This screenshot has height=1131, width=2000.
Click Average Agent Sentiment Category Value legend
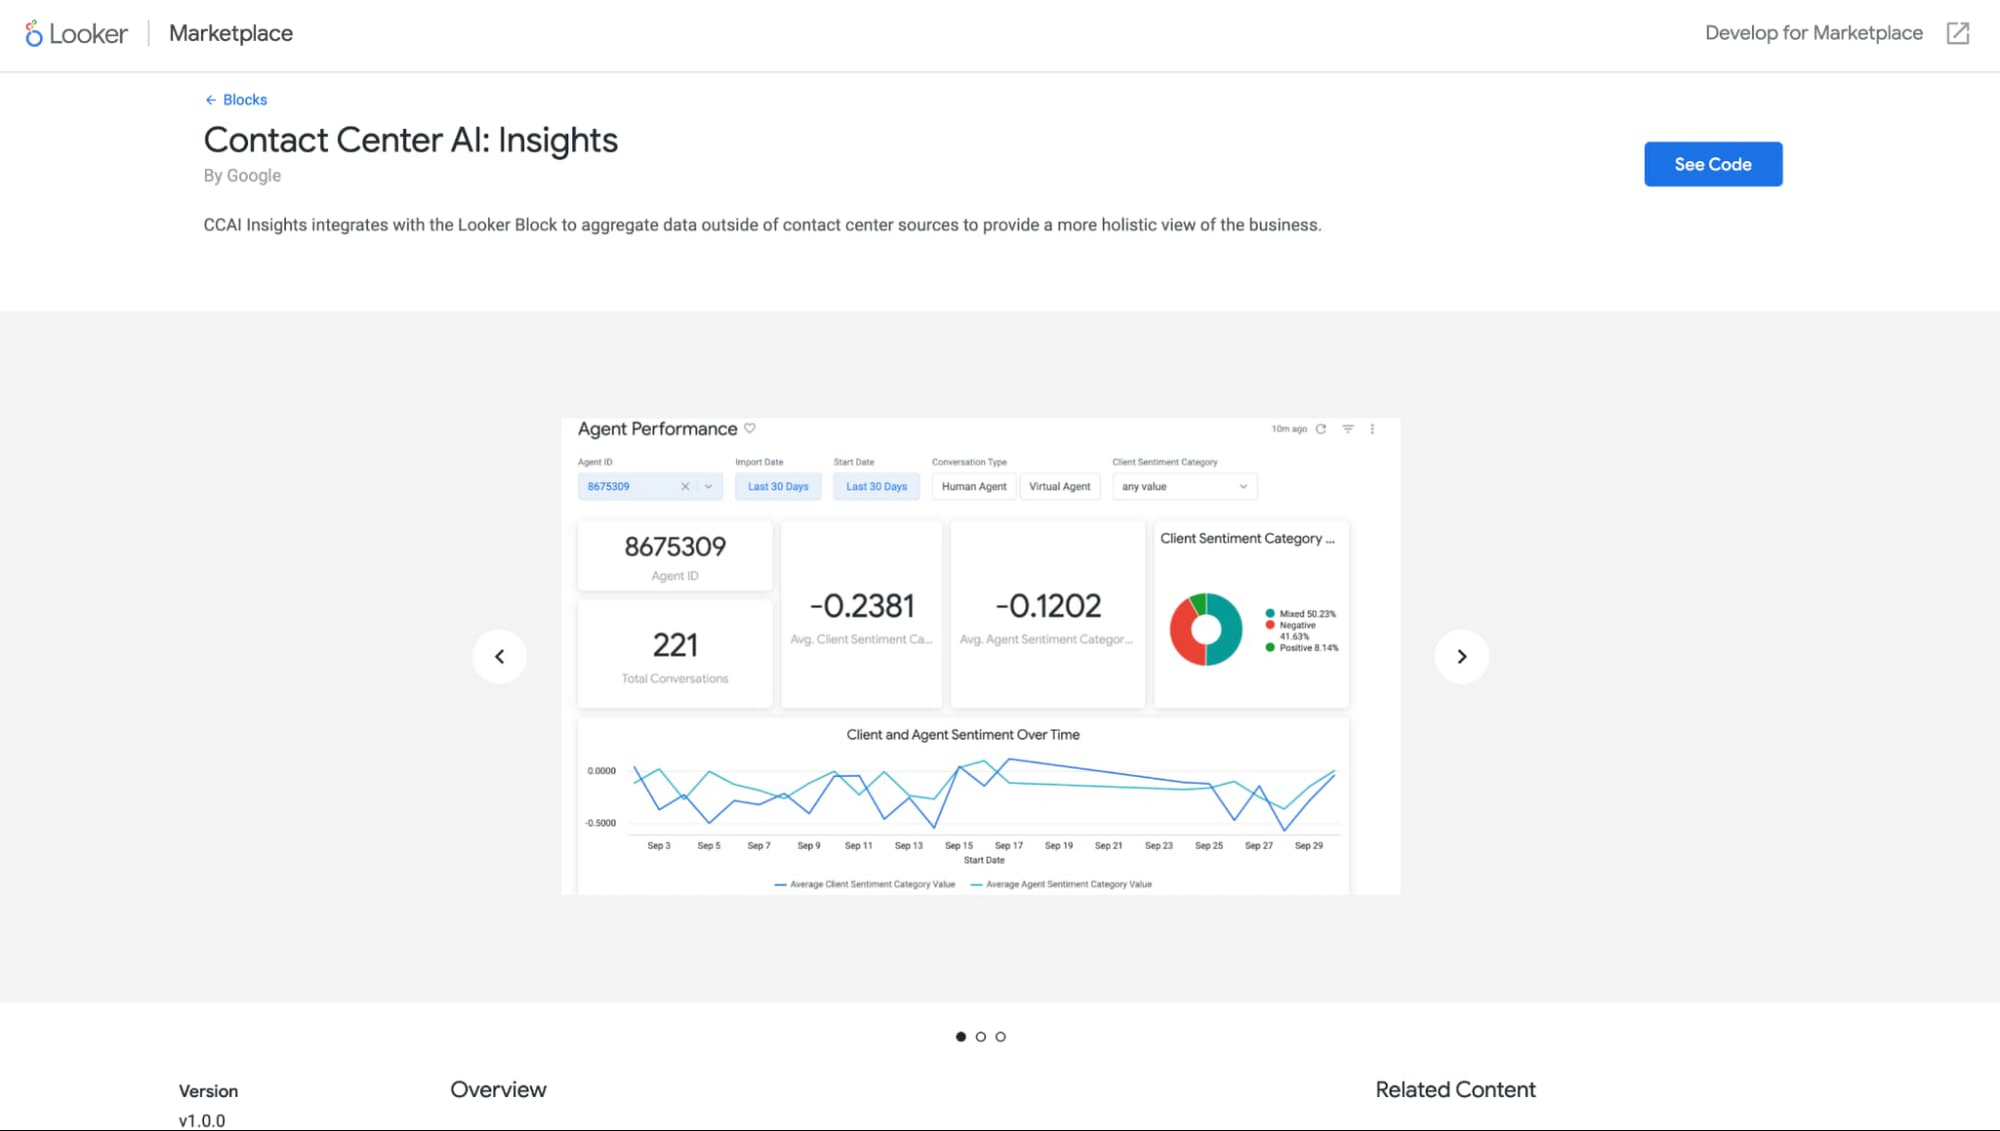click(x=1061, y=884)
